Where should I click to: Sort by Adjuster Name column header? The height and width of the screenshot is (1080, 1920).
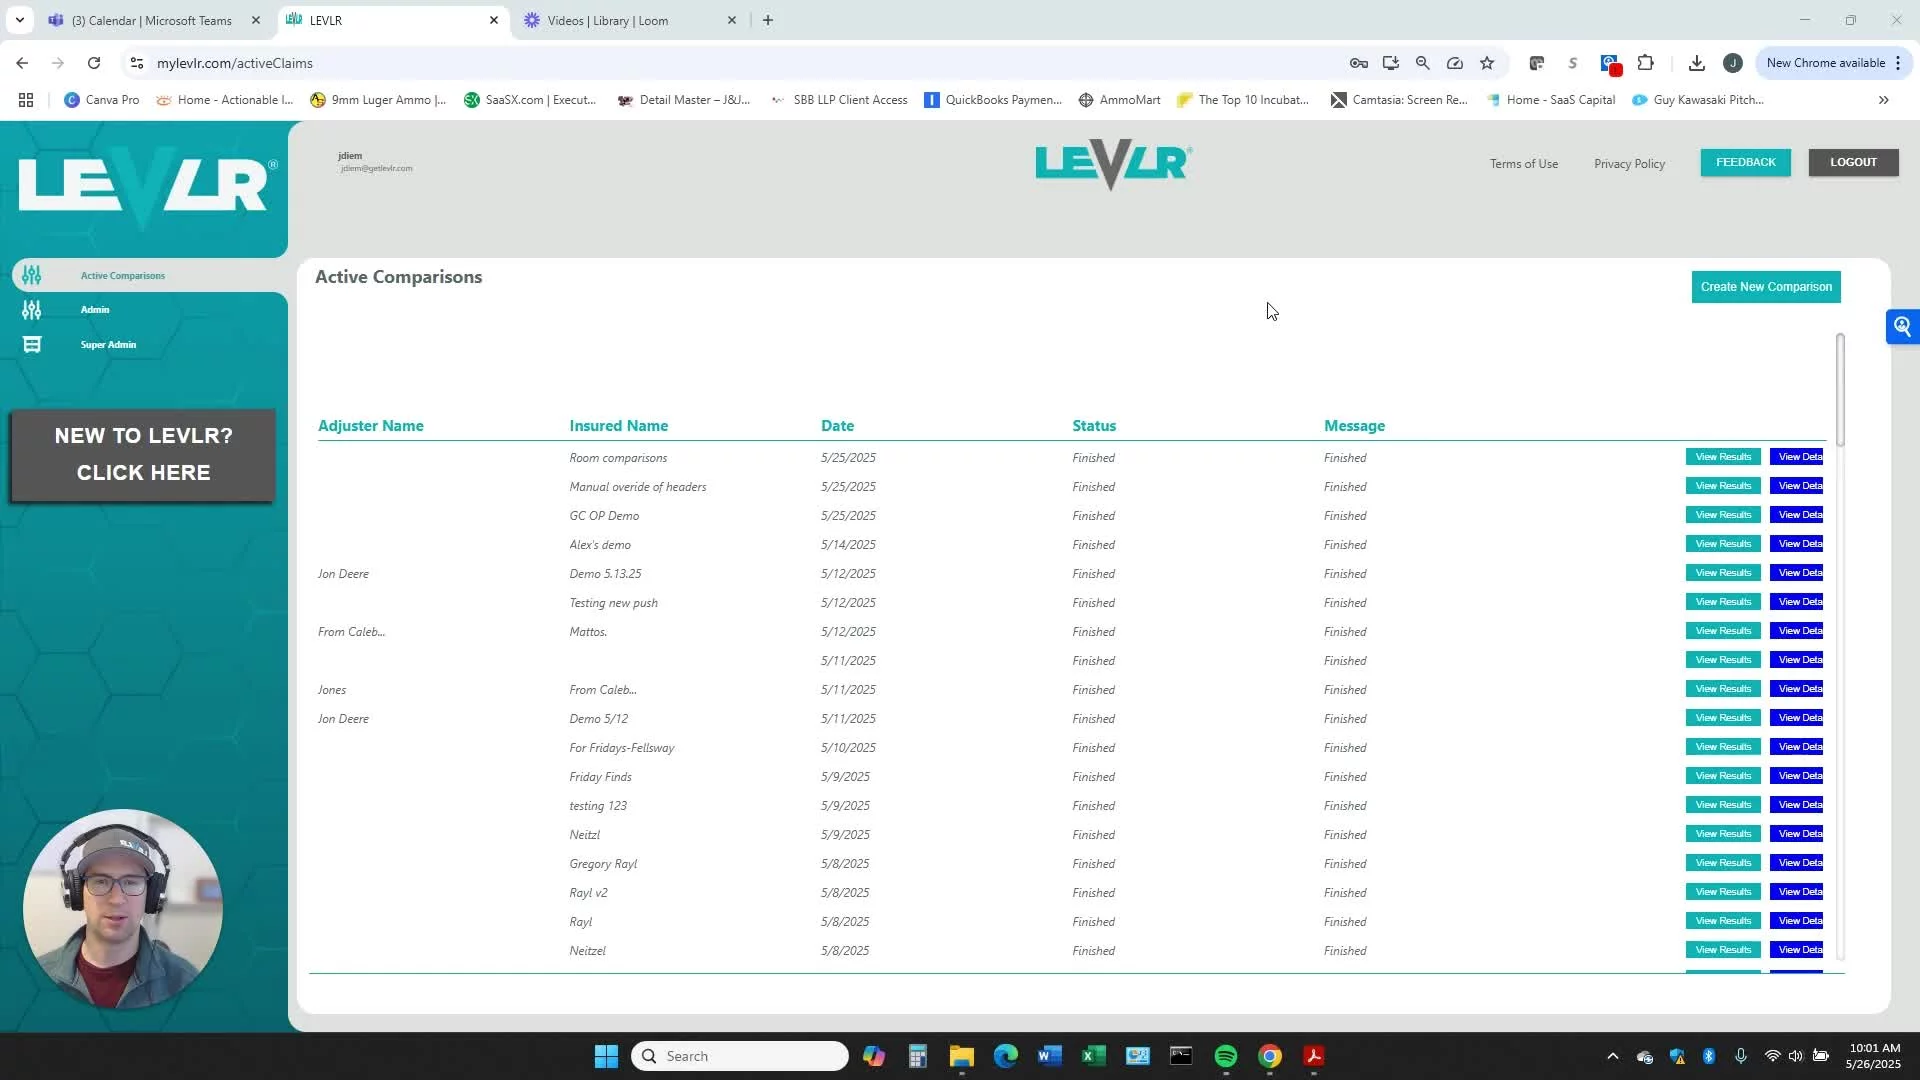[371, 426]
